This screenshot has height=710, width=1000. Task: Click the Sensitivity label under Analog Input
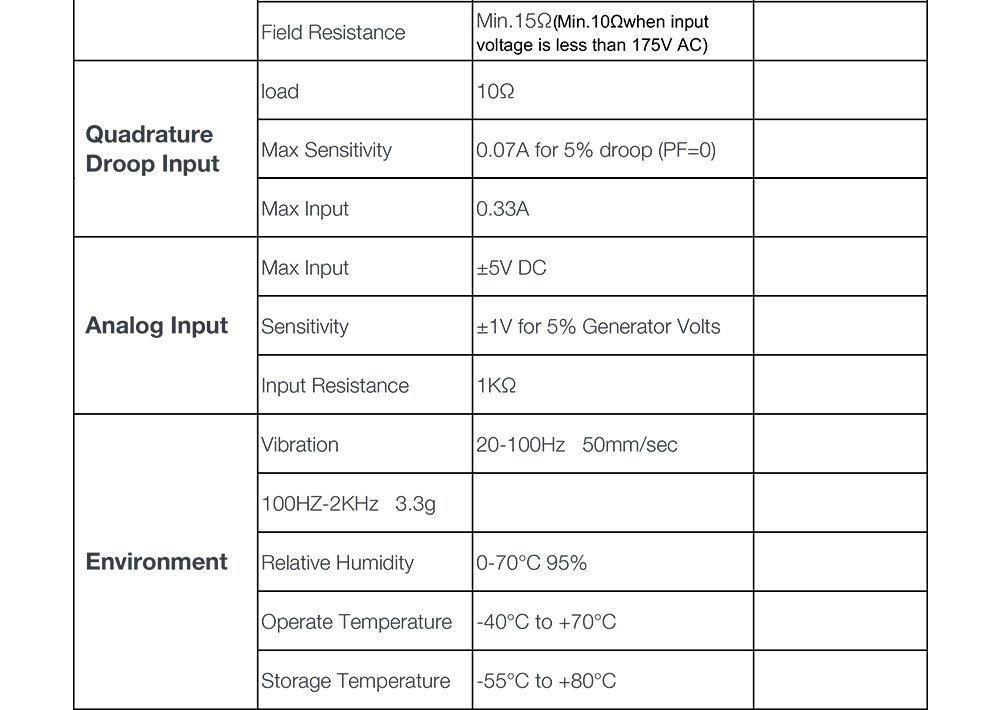pyautogui.click(x=305, y=327)
